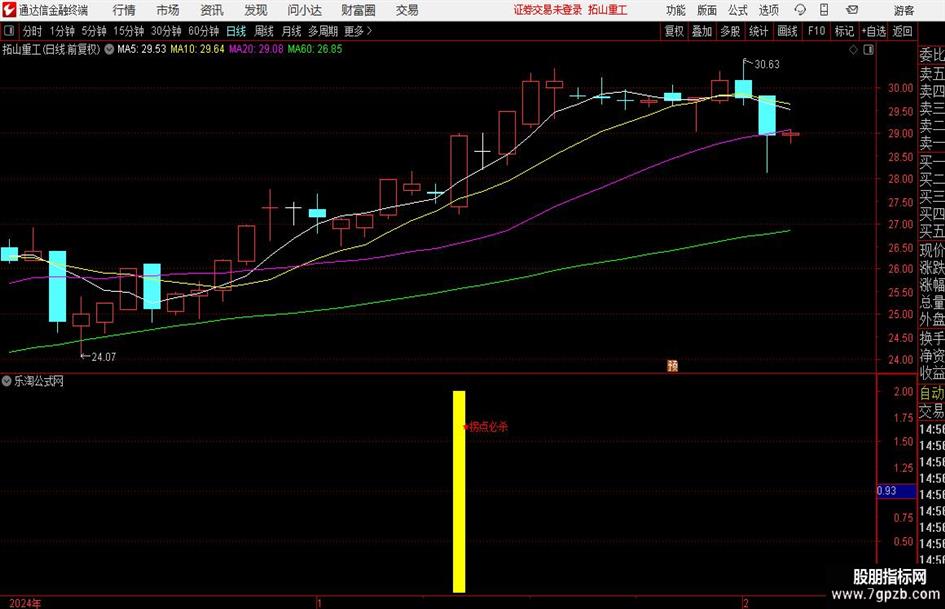Open the mail envelope icon

click(852, 10)
